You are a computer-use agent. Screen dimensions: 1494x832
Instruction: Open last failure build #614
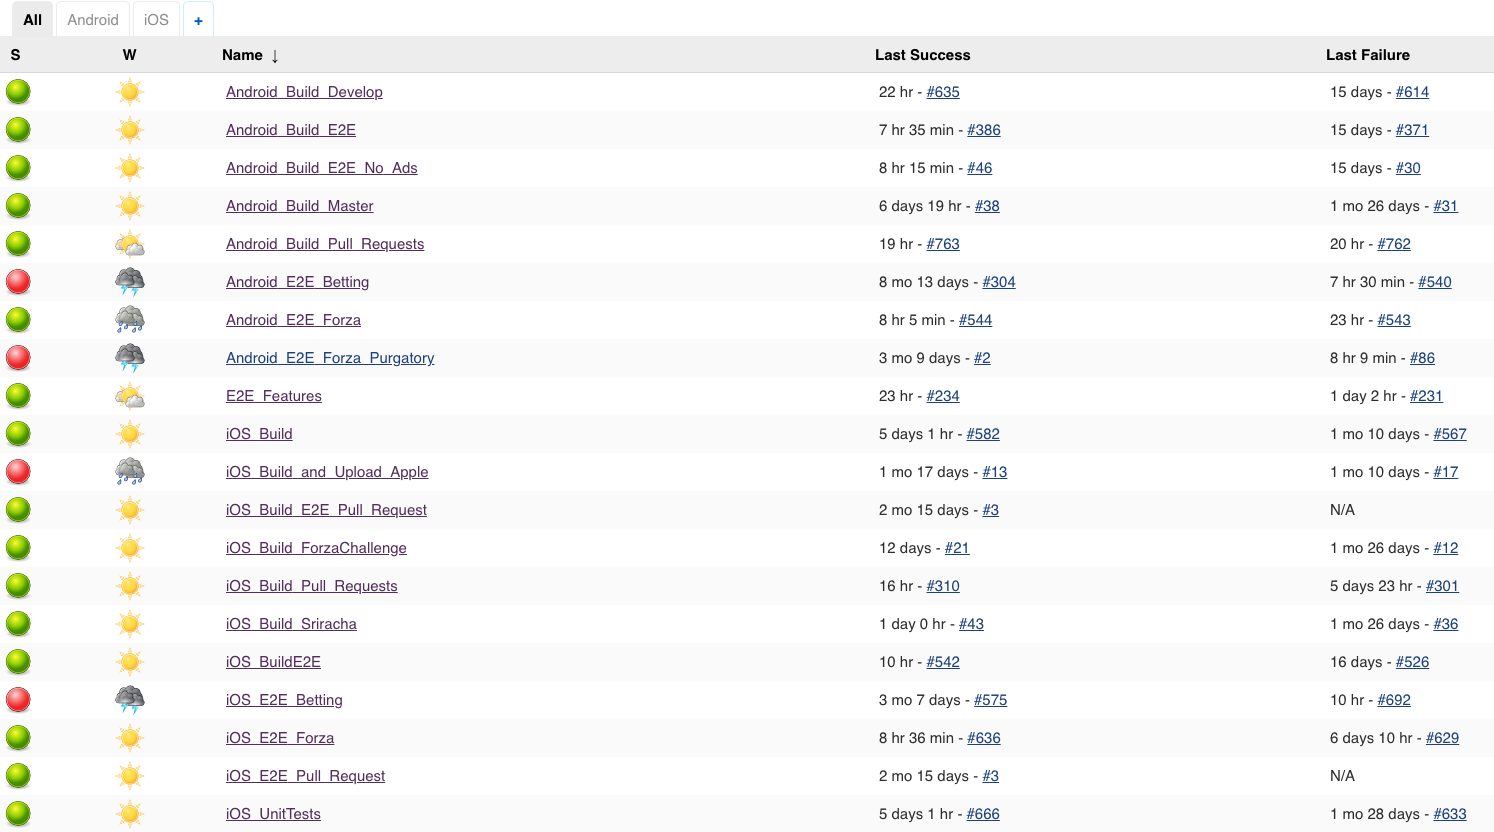pyautogui.click(x=1412, y=92)
